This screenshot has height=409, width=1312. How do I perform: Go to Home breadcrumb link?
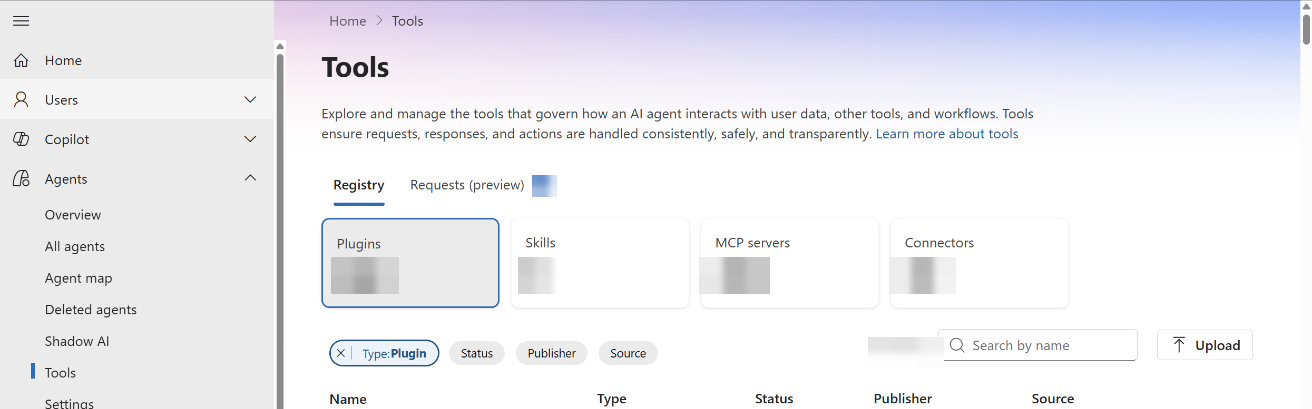(x=348, y=21)
